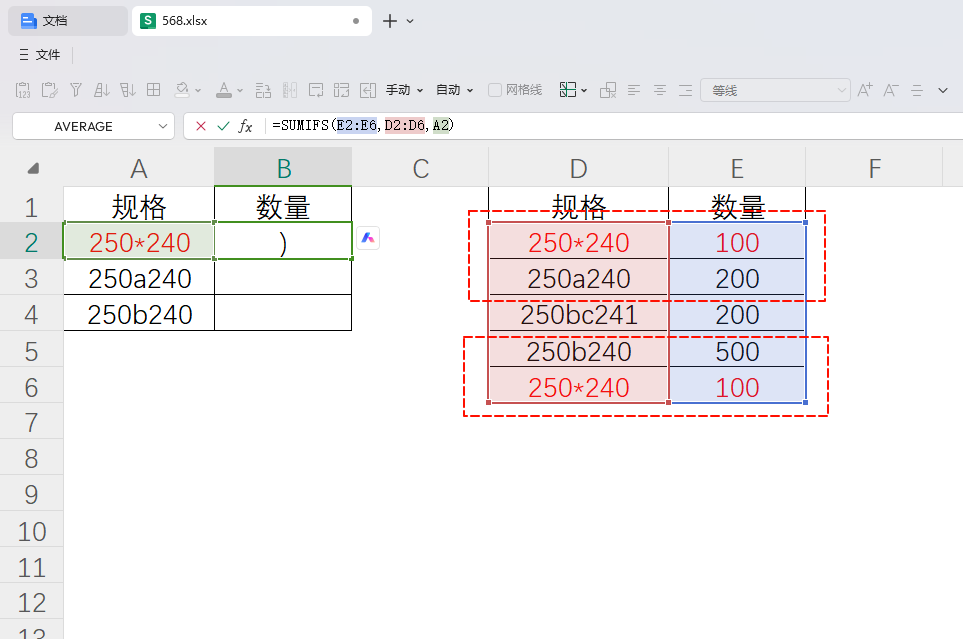Click the wrap text icon
The width and height of the screenshot is (963, 639).
(x=316, y=90)
